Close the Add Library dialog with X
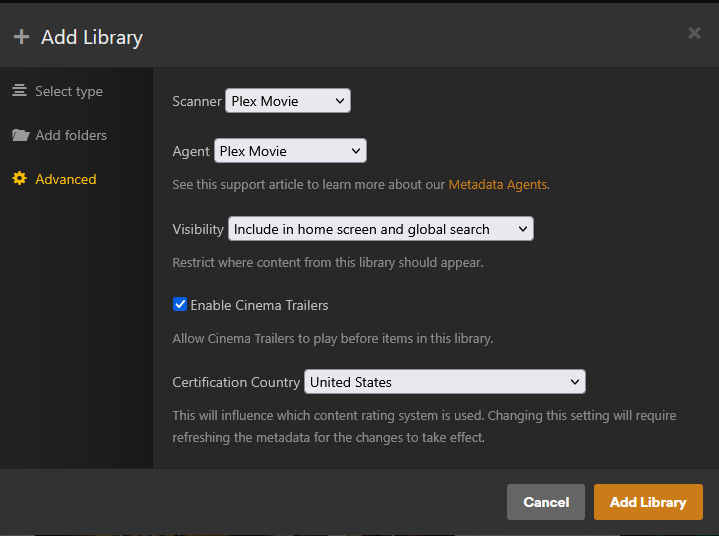The width and height of the screenshot is (719, 536). [694, 33]
